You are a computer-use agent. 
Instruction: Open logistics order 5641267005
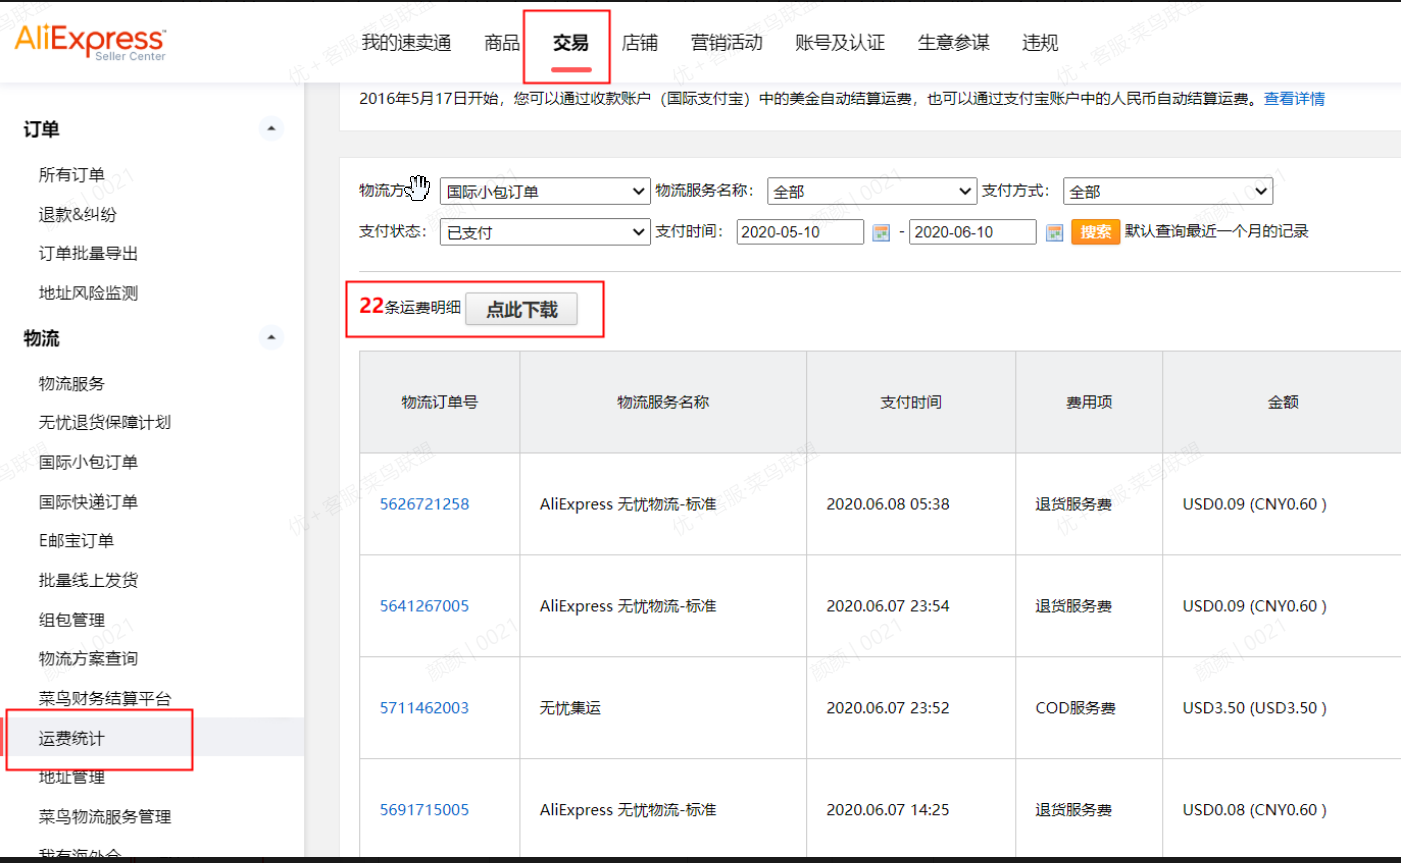[424, 606]
